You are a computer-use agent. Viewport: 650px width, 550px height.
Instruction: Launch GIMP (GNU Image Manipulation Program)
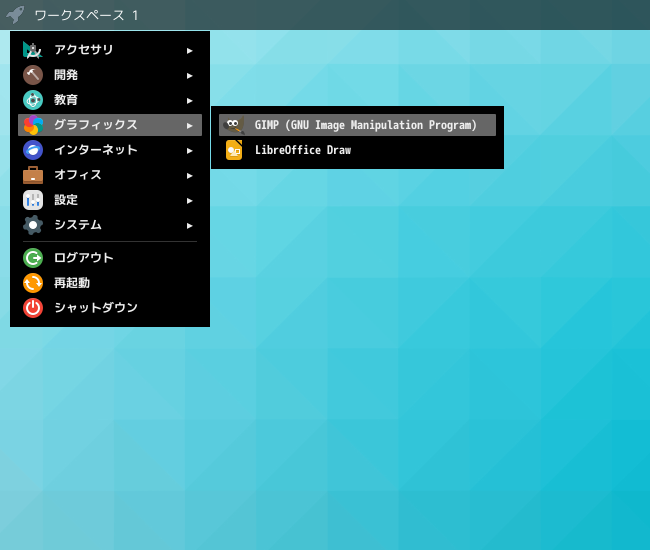(x=357, y=125)
